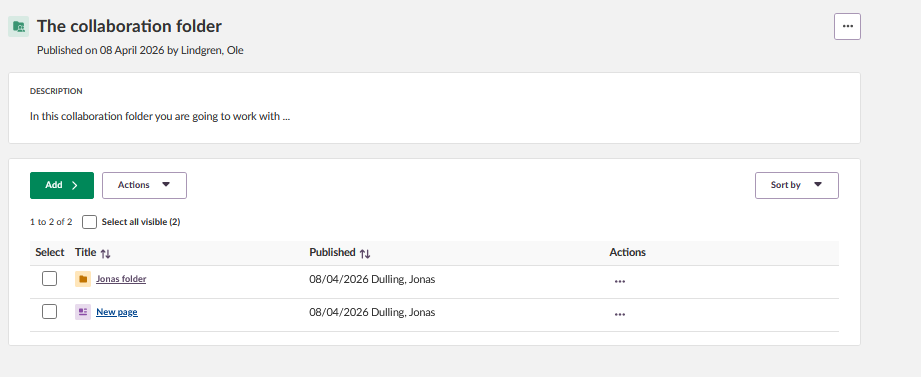
Task: Tick the Select all visible (2) checkbox
Action: pos(89,222)
